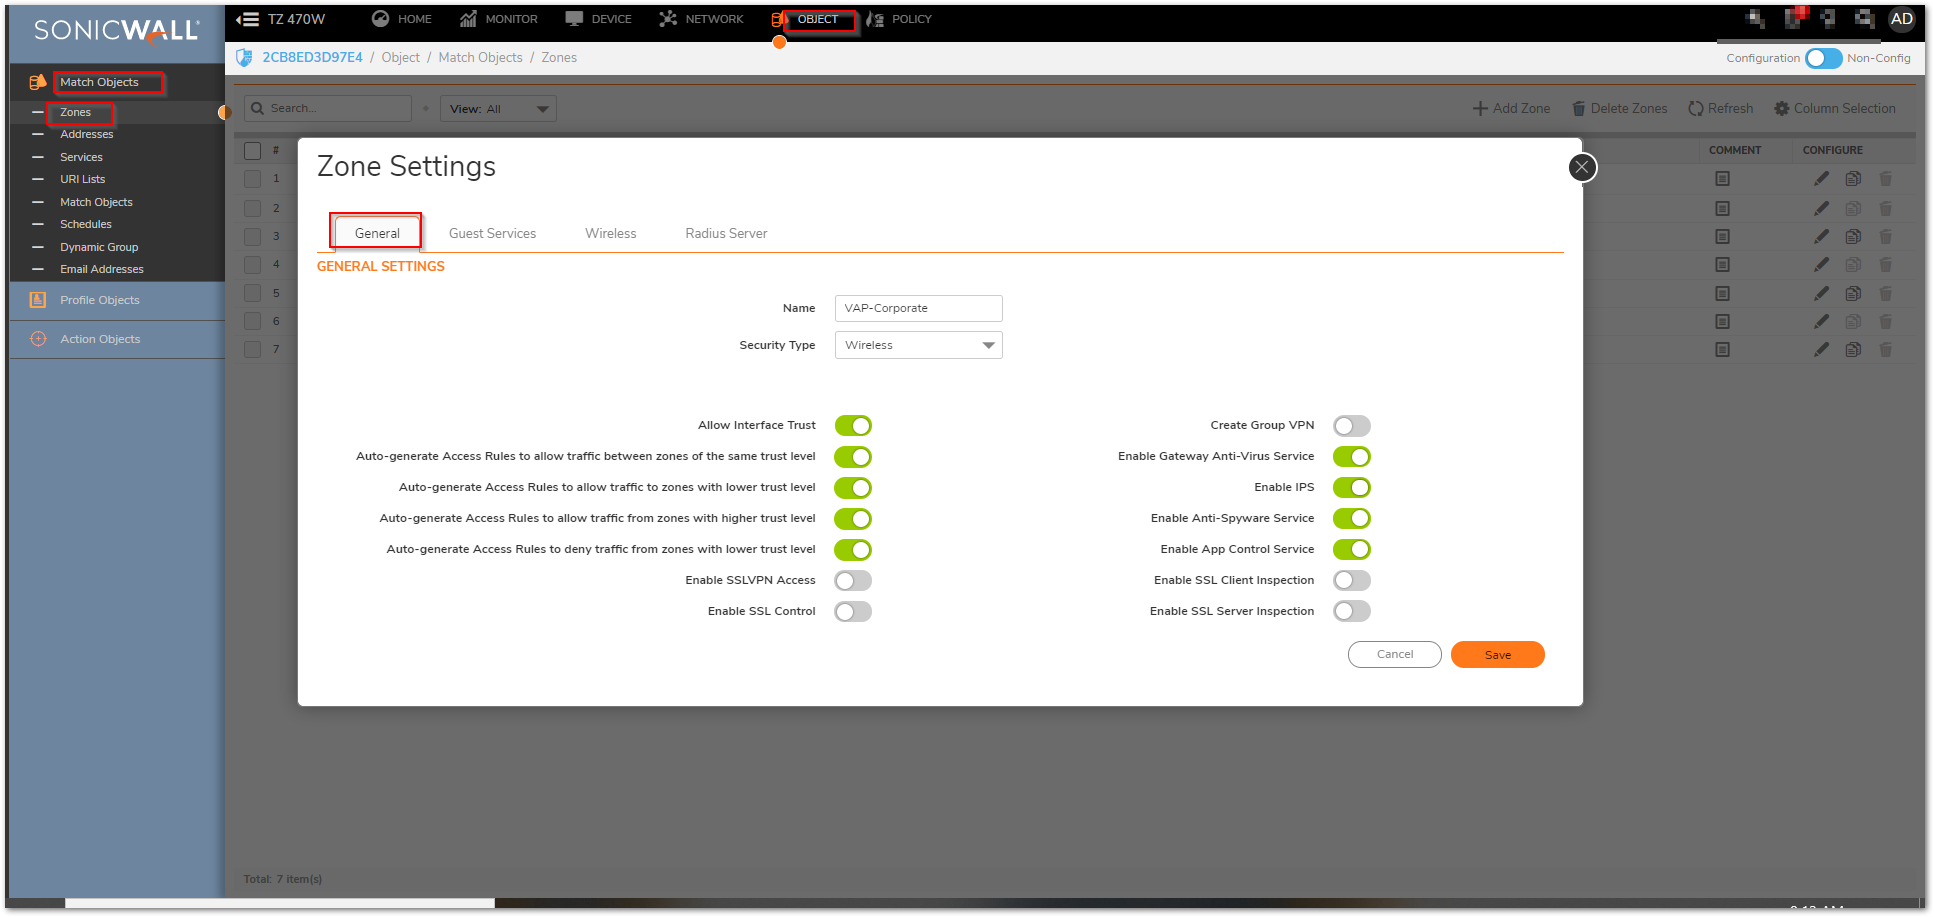1934x917 pixels.
Task: Enable the Create Group VPN toggle
Action: 1351,426
